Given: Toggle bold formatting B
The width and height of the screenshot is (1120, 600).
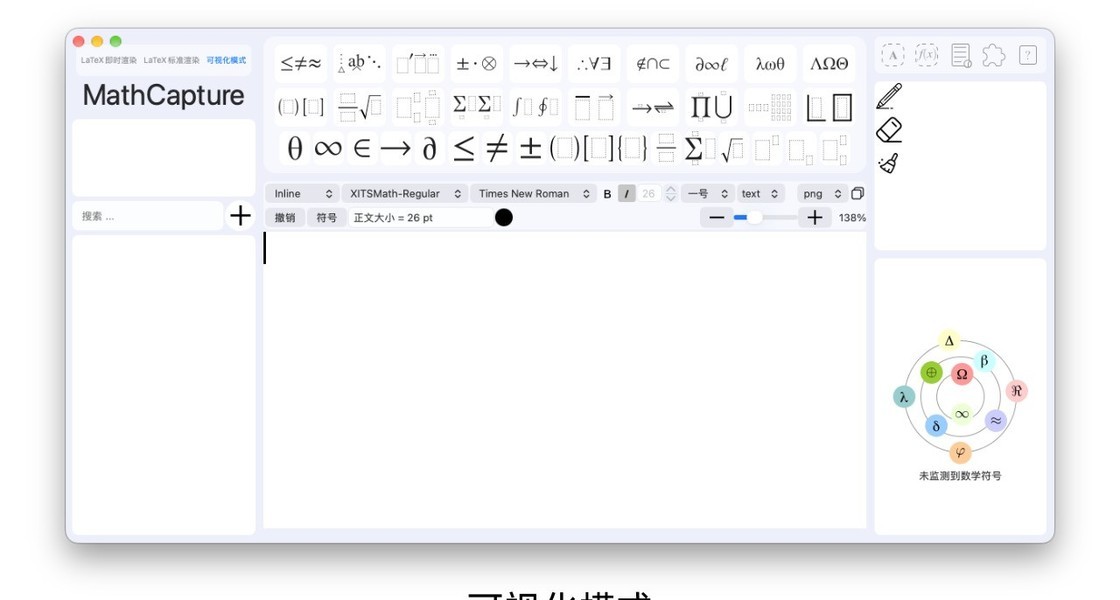Looking at the screenshot, I should coord(607,194).
